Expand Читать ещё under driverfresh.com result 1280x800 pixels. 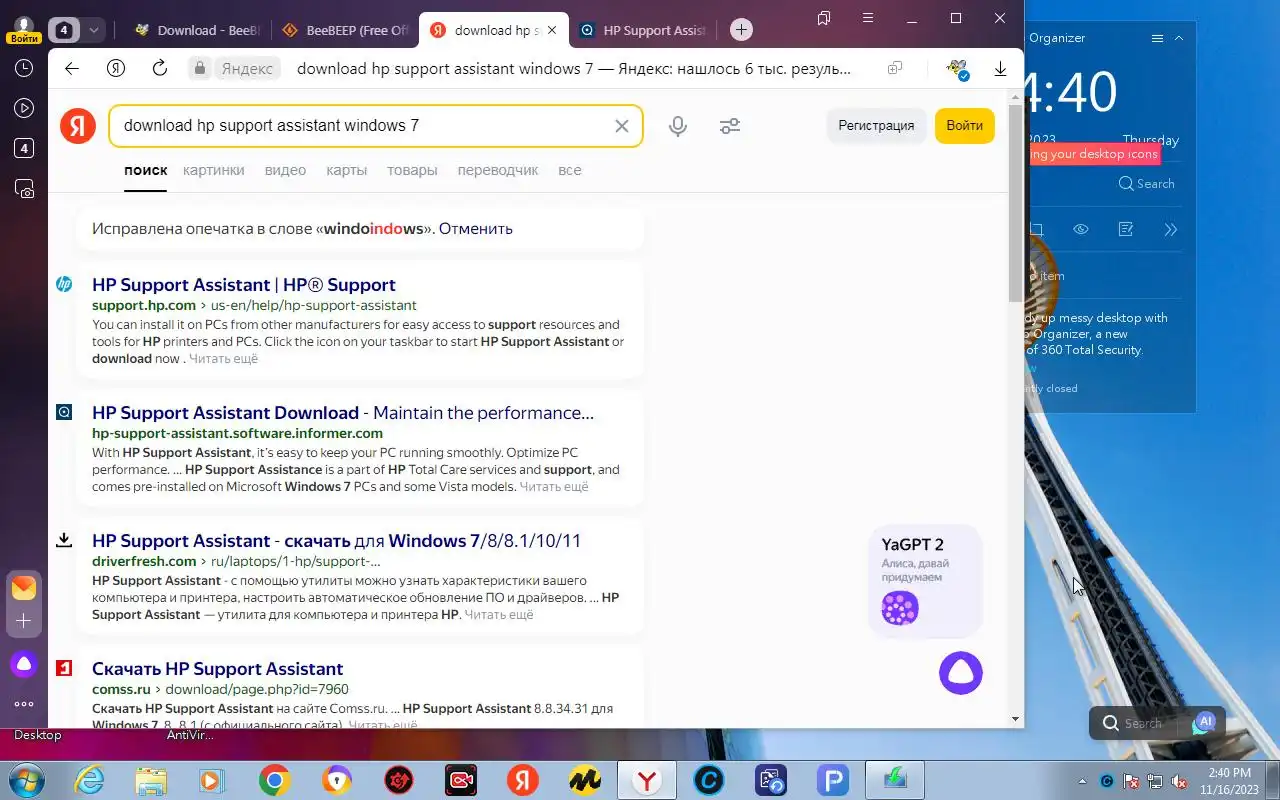(x=499, y=615)
